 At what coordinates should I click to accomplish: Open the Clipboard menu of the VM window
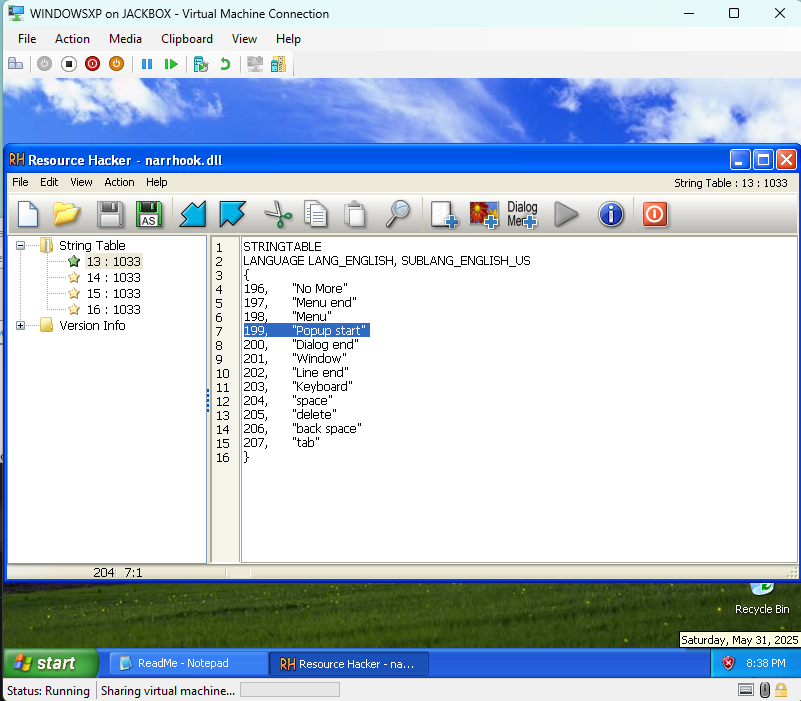click(x=187, y=39)
